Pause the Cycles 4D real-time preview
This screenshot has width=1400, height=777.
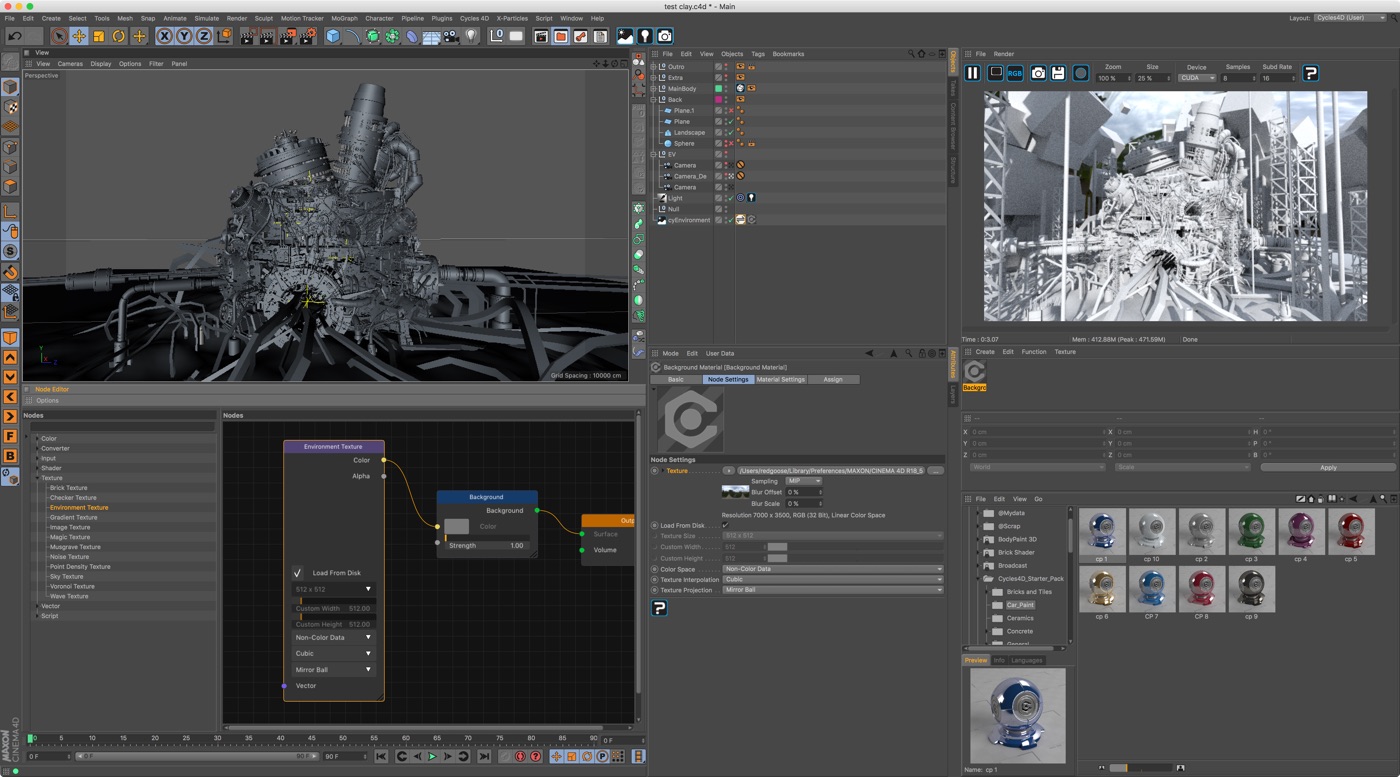(x=972, y=73)
